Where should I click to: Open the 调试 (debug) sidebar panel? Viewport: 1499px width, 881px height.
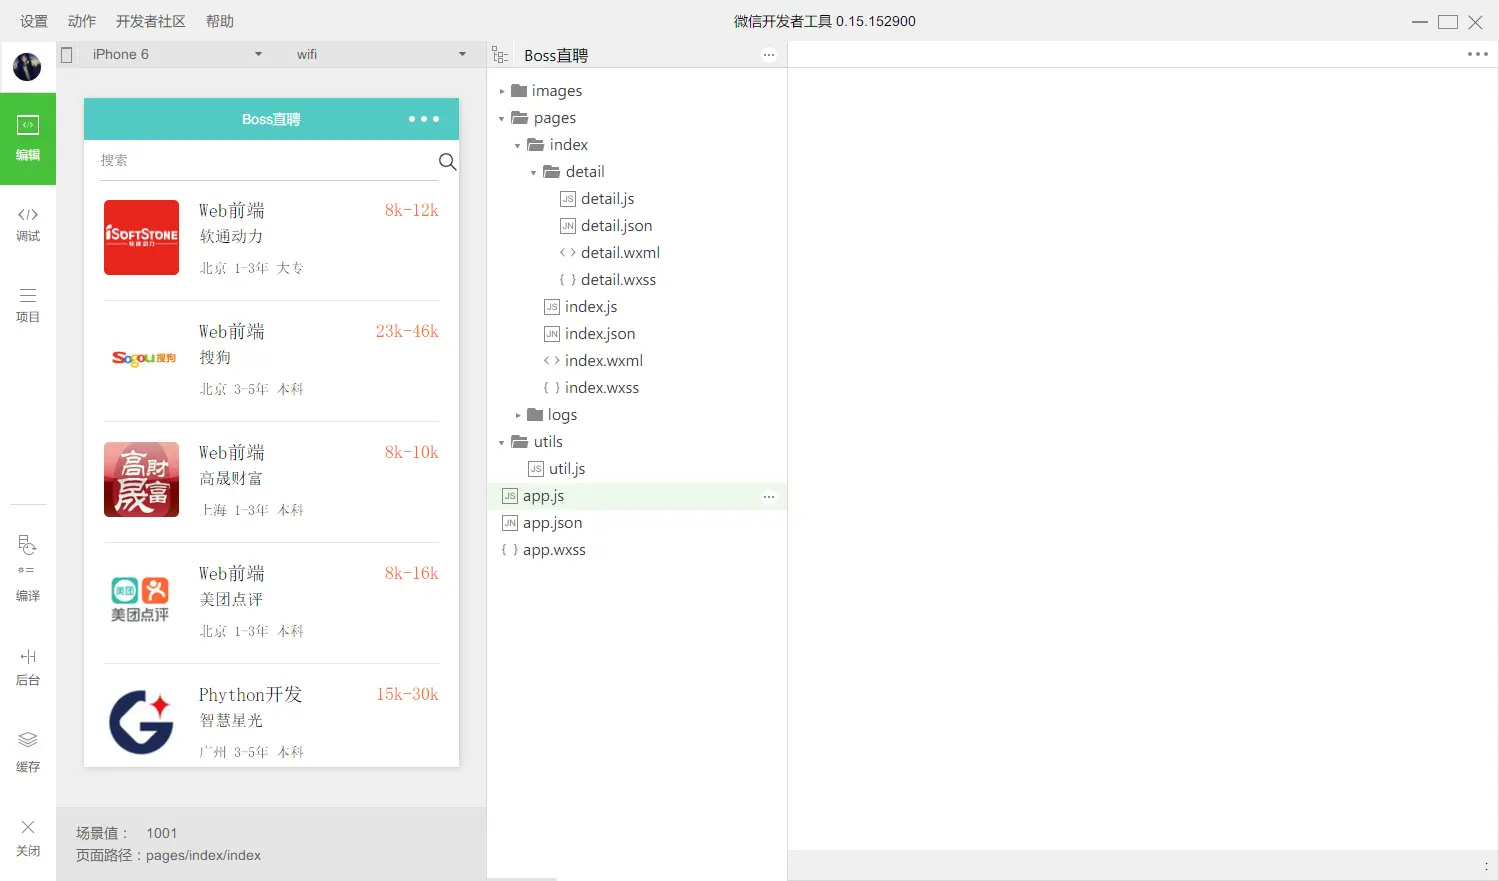(28, 225)
